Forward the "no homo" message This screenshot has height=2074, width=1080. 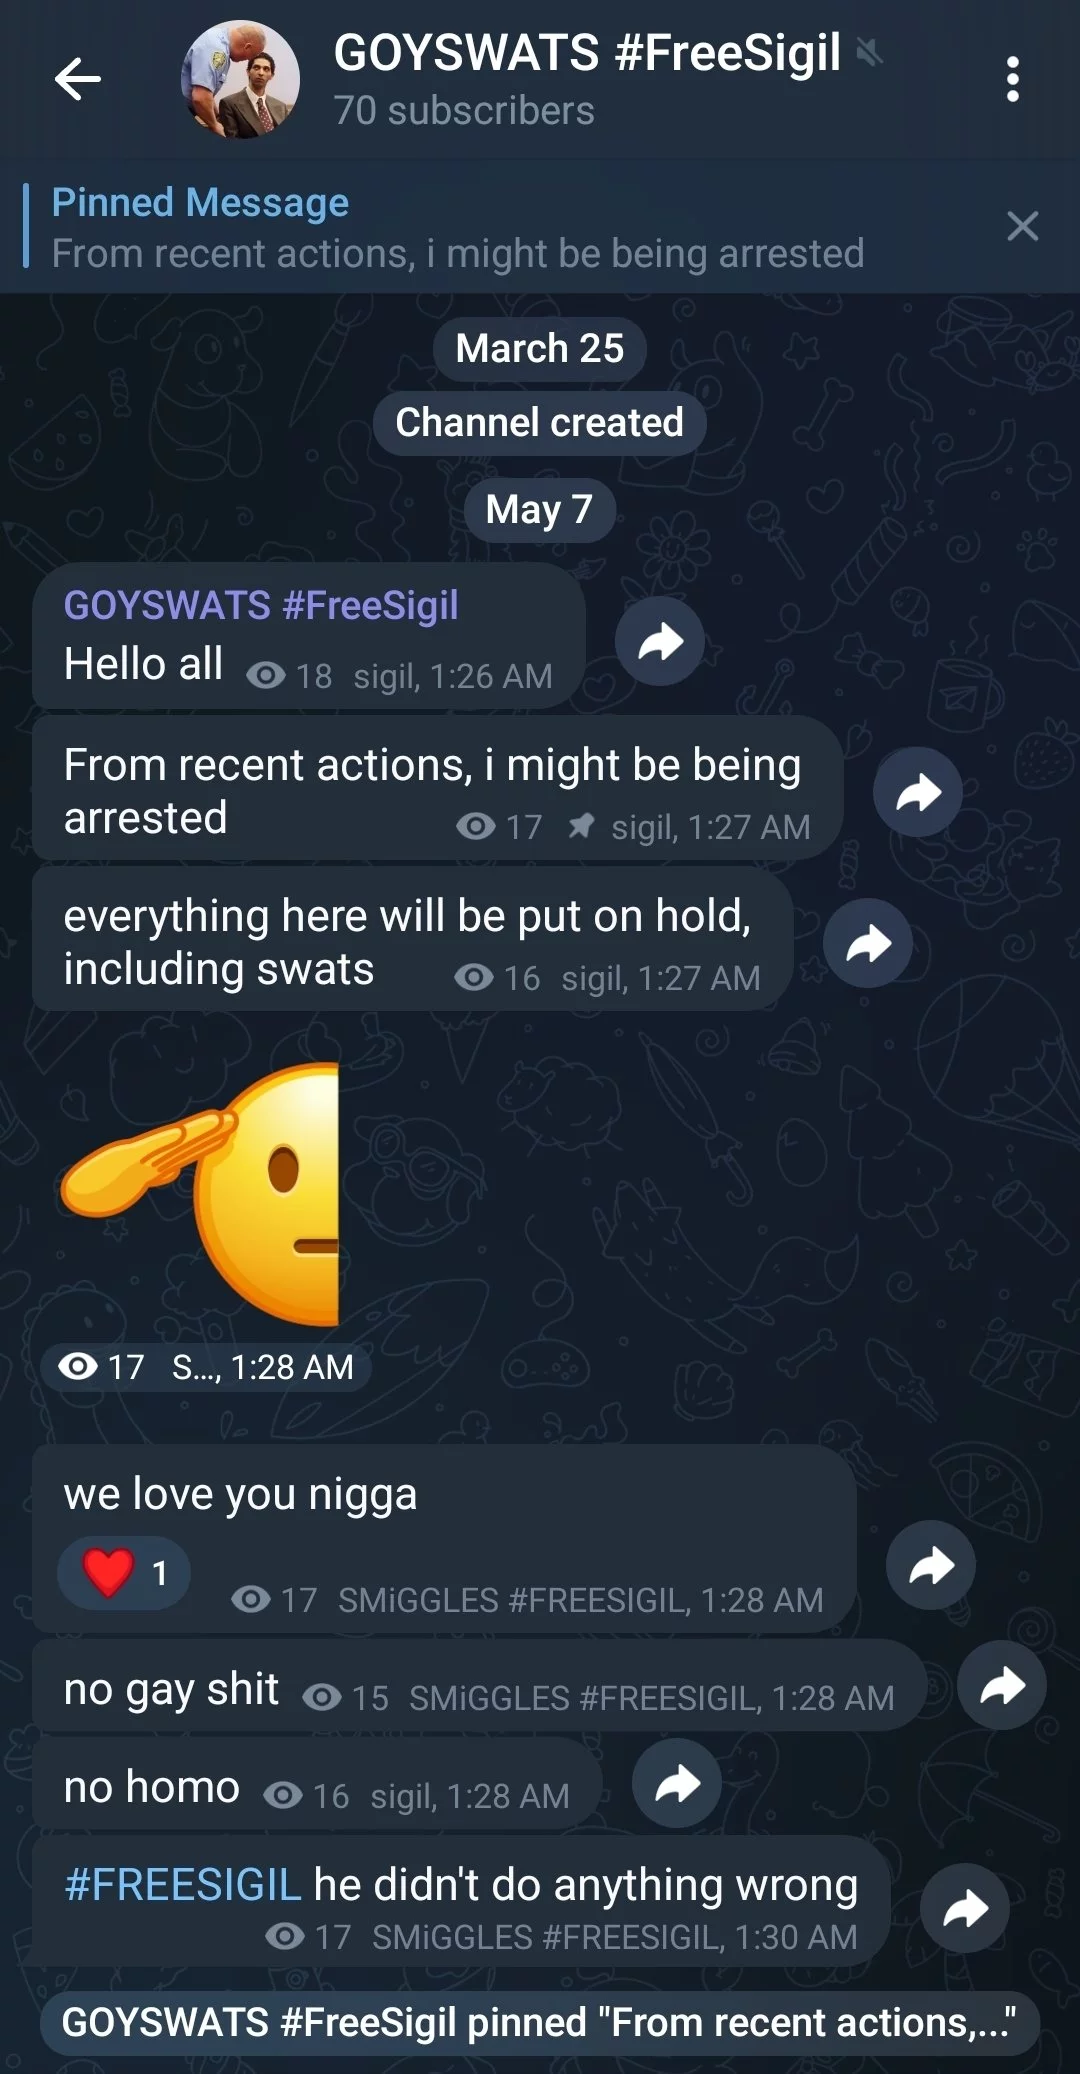point(677,1783)
